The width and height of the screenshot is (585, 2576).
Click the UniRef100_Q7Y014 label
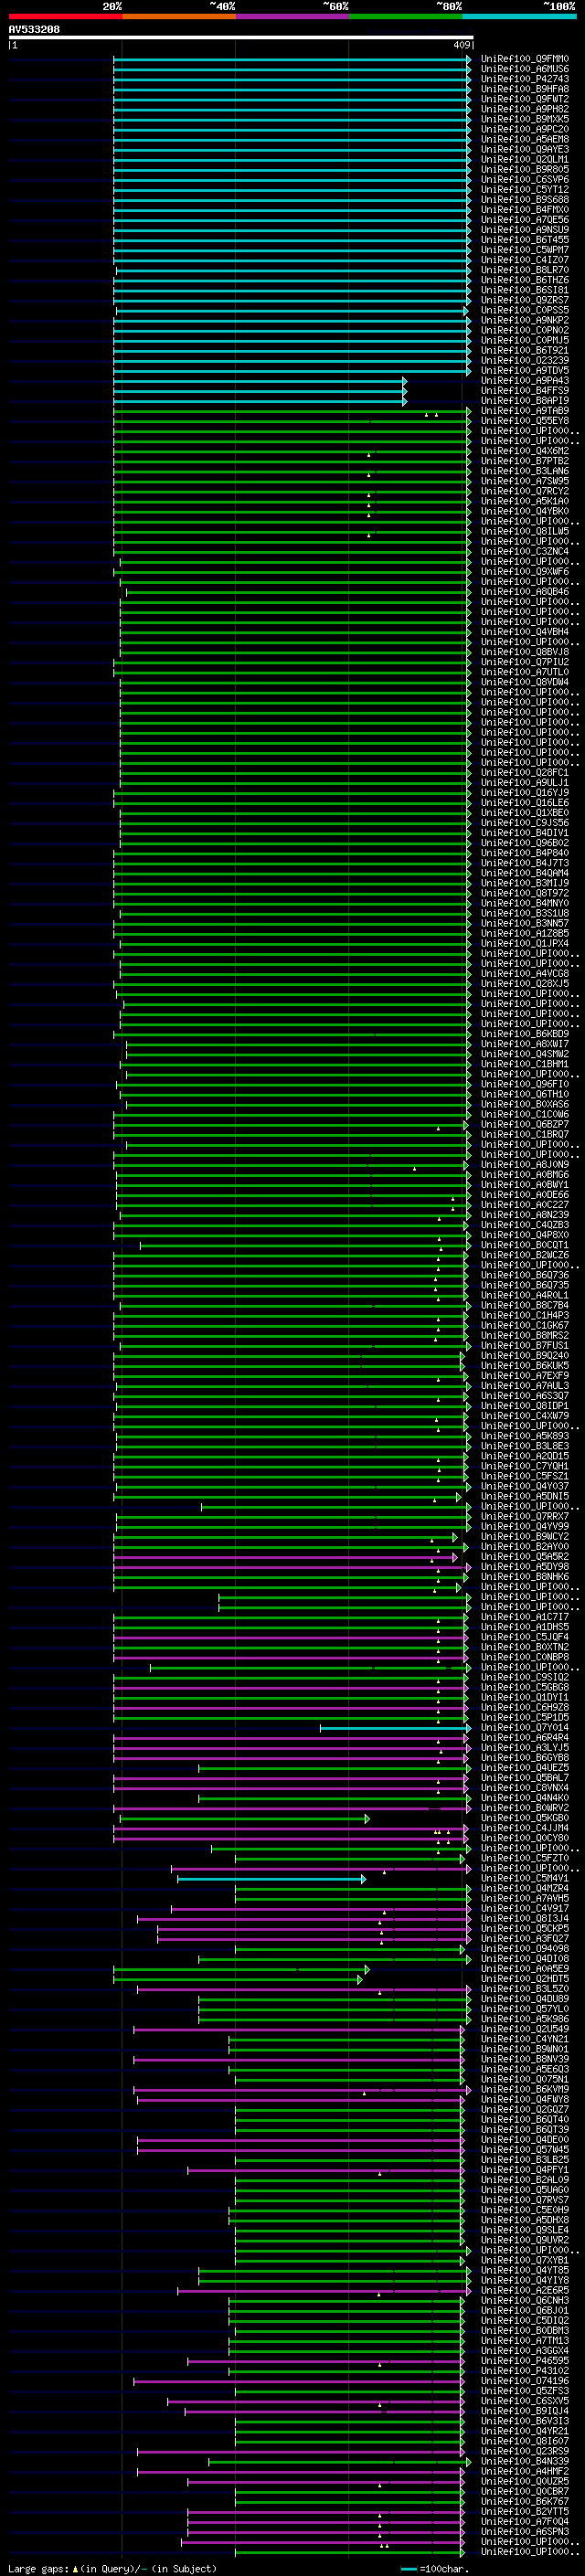525,1727
